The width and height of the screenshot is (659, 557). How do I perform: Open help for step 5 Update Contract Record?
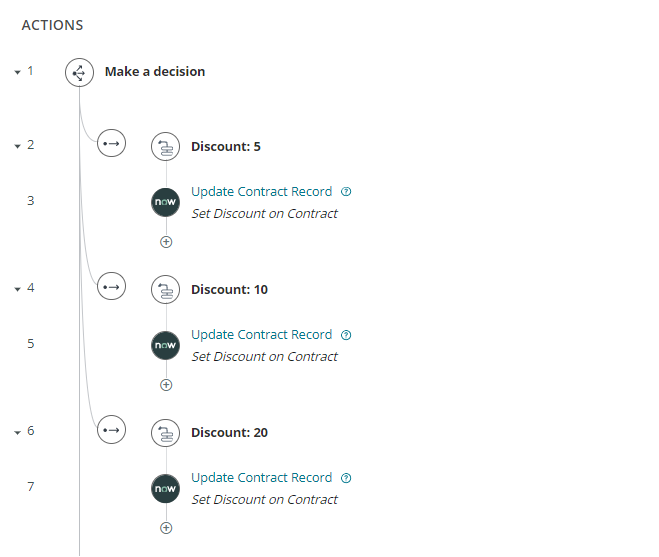coord(346,335)
